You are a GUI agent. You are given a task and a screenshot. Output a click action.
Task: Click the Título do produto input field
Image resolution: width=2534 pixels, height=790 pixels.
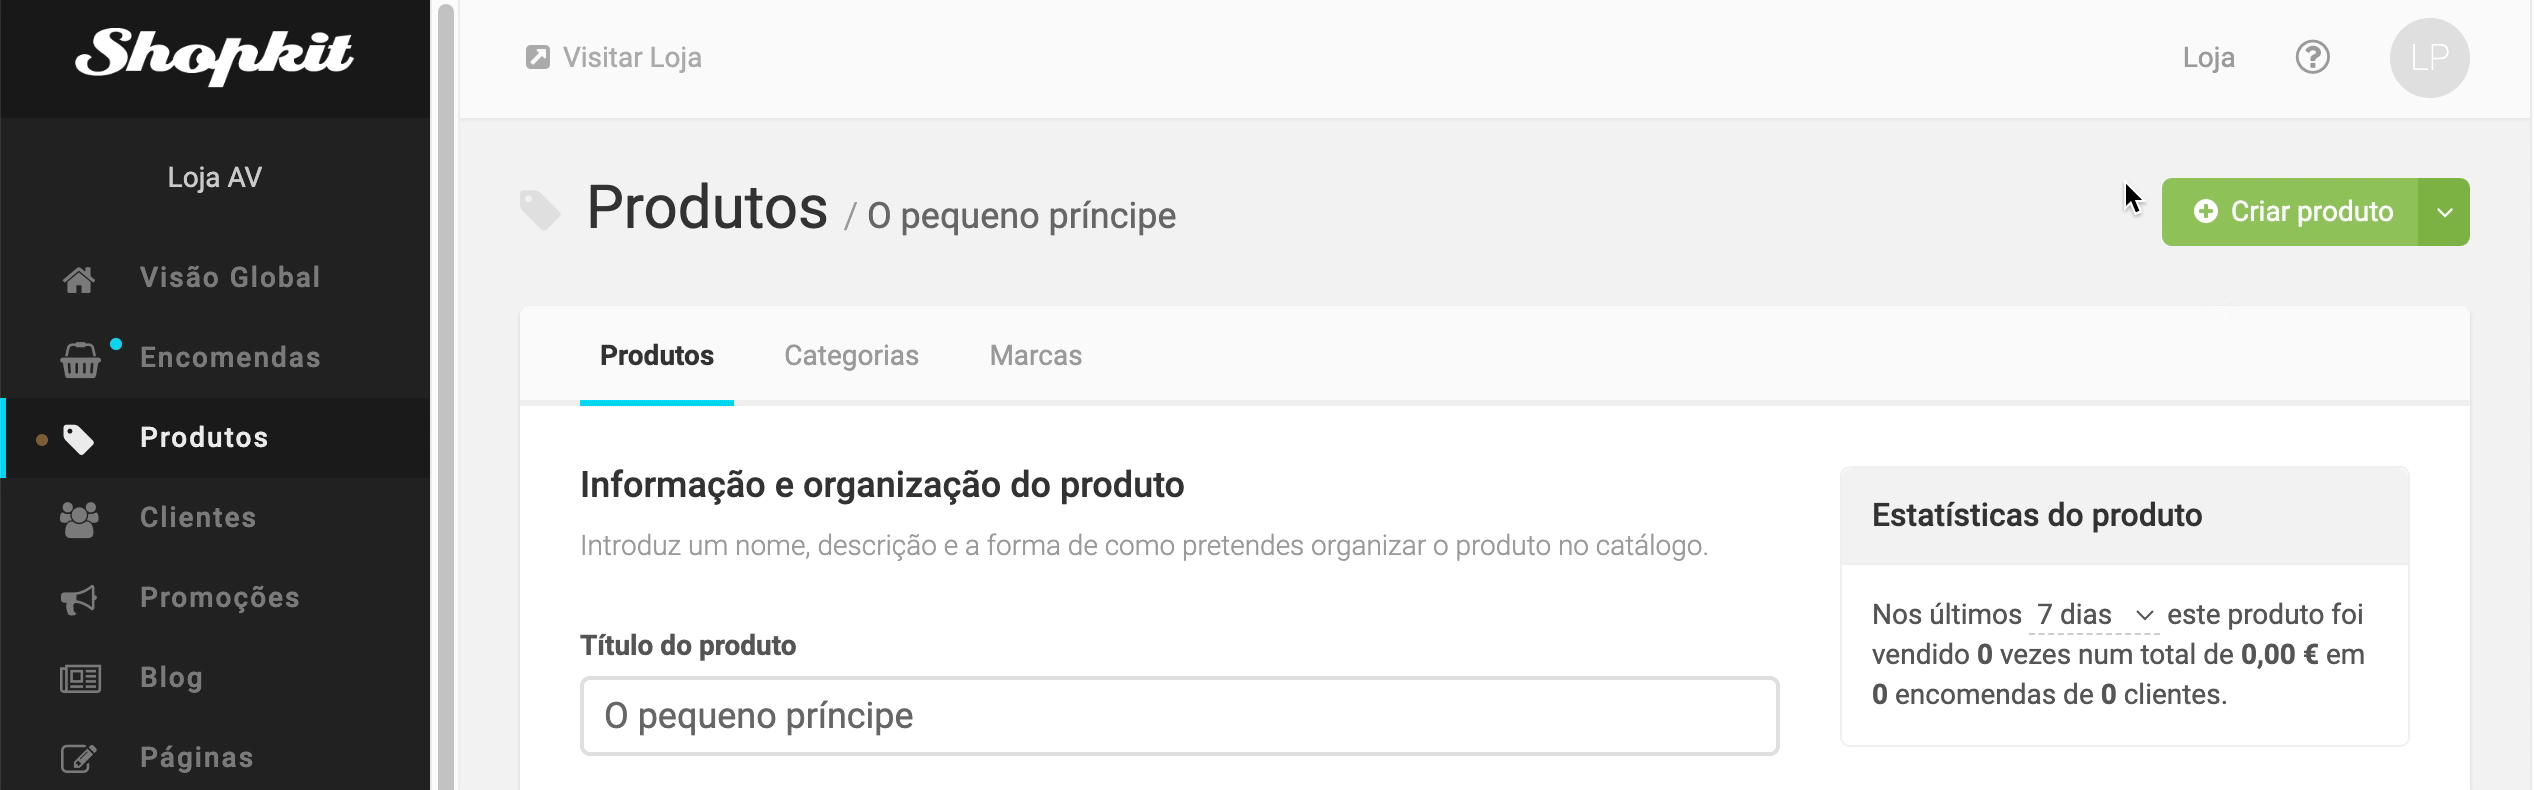click(x=1179, y=716)
